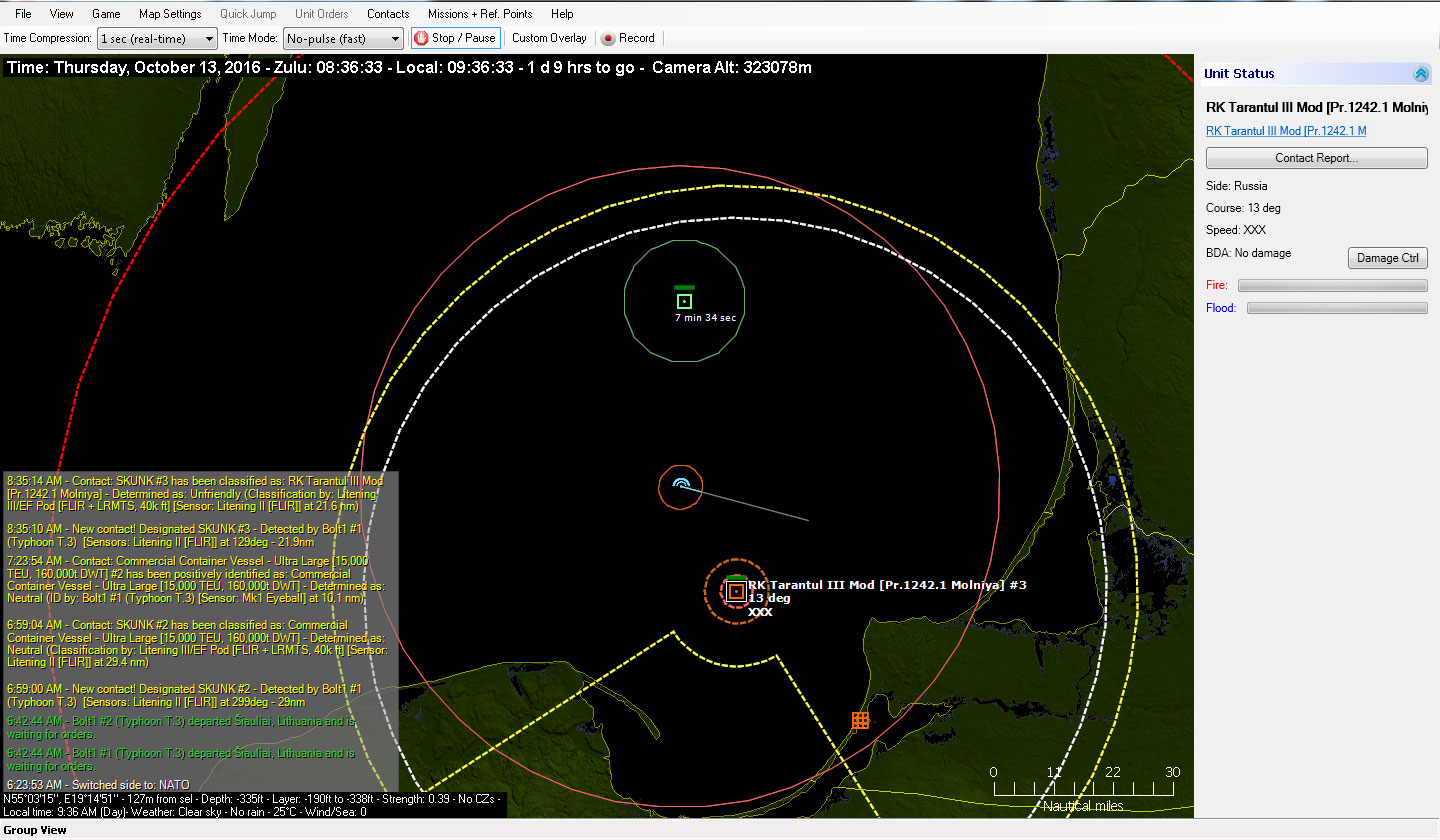
Task: Click the 'Side: Russia' status line
Action: 1236,186
